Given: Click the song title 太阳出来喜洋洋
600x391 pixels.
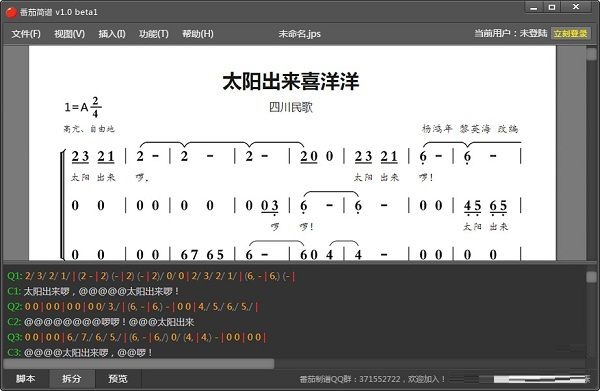Looking at the screenshot, I should coord(291,81).
